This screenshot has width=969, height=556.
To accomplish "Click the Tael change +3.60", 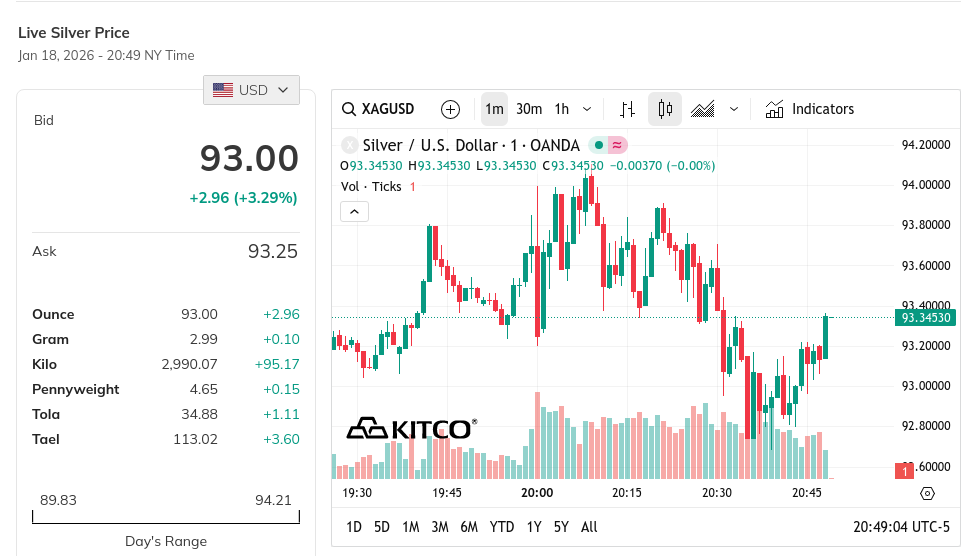I will coord(281,439).
